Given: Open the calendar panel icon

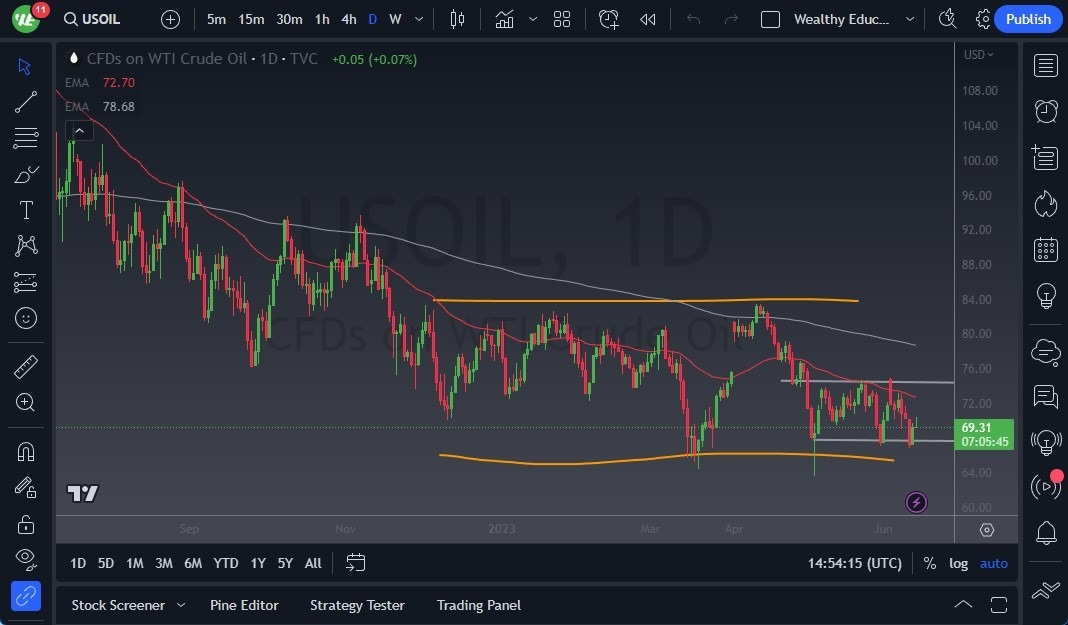Looking at the screenshot, I should [1046, 250].
